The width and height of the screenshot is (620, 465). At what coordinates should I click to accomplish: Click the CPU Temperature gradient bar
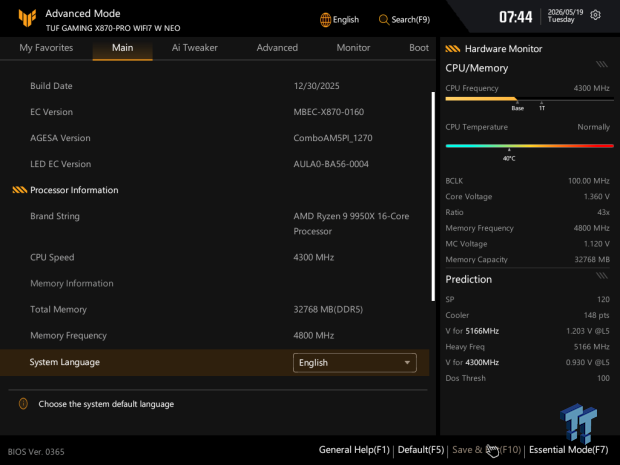pos(529,146)
